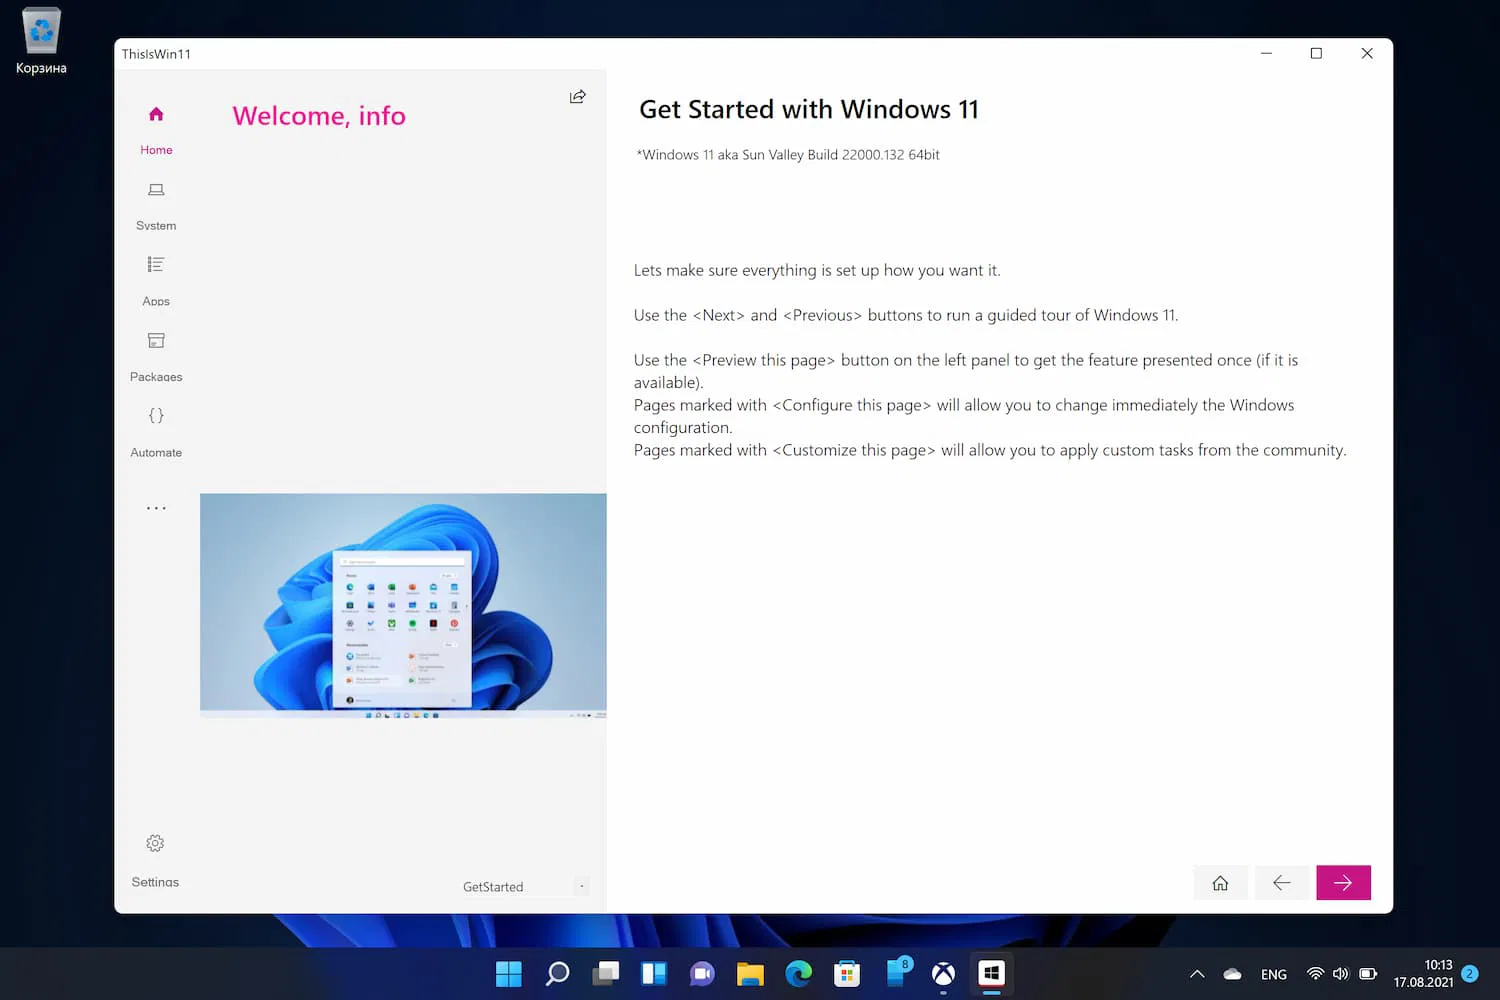Go to home with the house button
1500x1000 pixels.
(1220, 882)
